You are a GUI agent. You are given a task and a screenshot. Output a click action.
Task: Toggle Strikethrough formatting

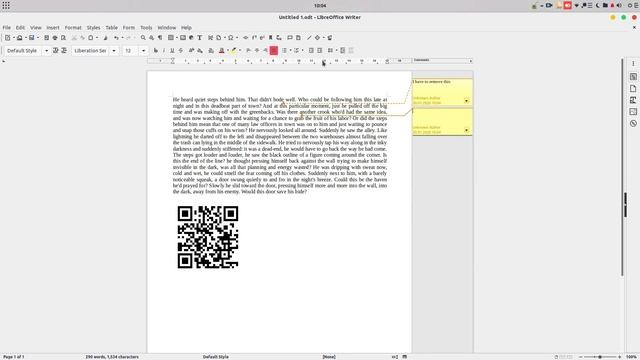click(180, 51)
